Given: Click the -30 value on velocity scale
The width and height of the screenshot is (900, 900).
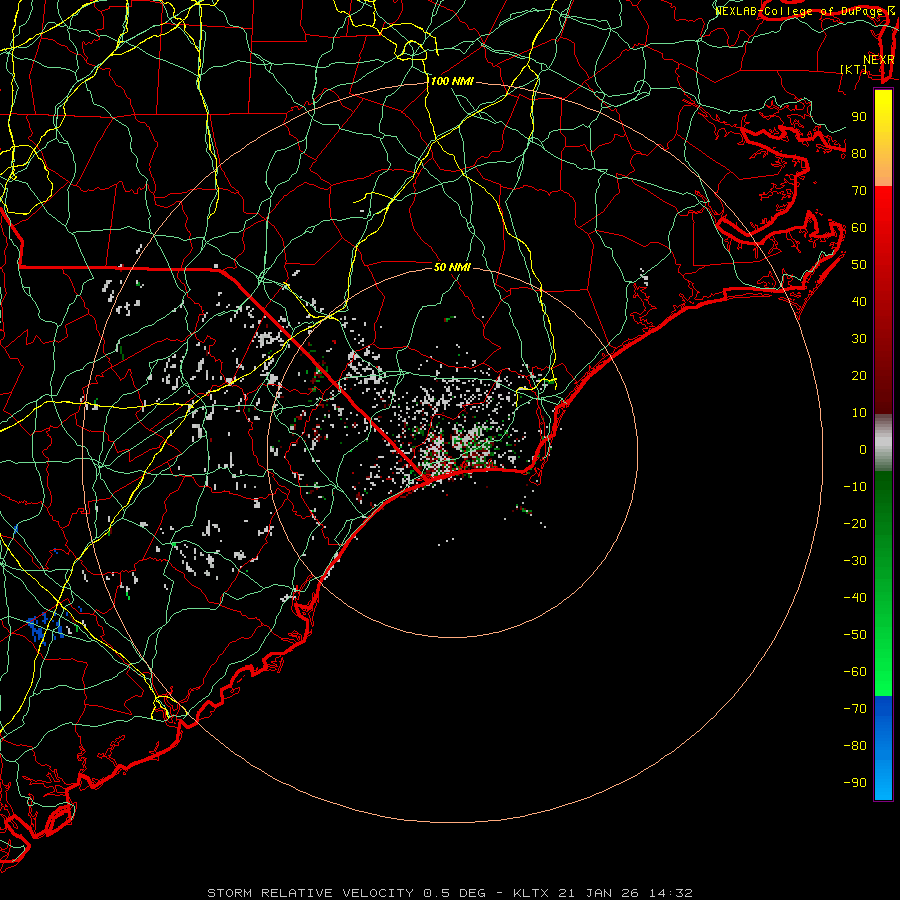Looking at the screenshot, I should (x=855, y=561).
